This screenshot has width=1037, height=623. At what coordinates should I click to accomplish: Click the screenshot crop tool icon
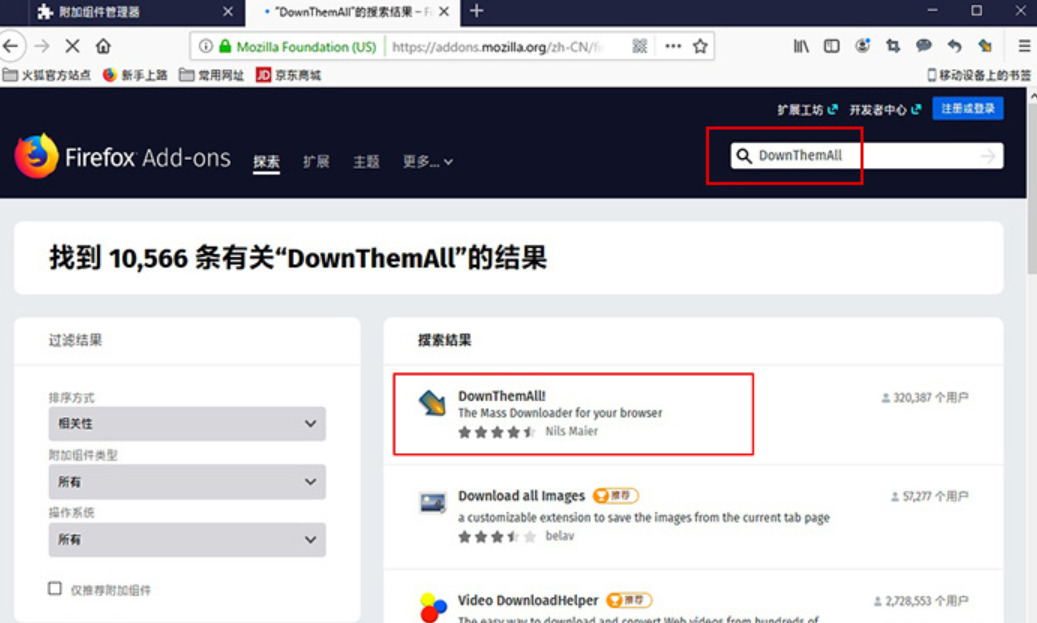click(x=893, y=46)
